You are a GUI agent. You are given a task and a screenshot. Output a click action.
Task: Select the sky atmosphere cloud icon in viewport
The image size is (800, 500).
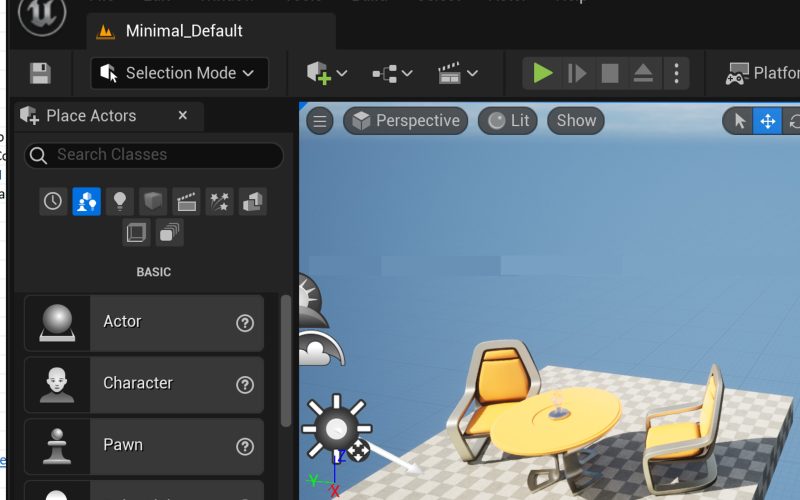321,348
